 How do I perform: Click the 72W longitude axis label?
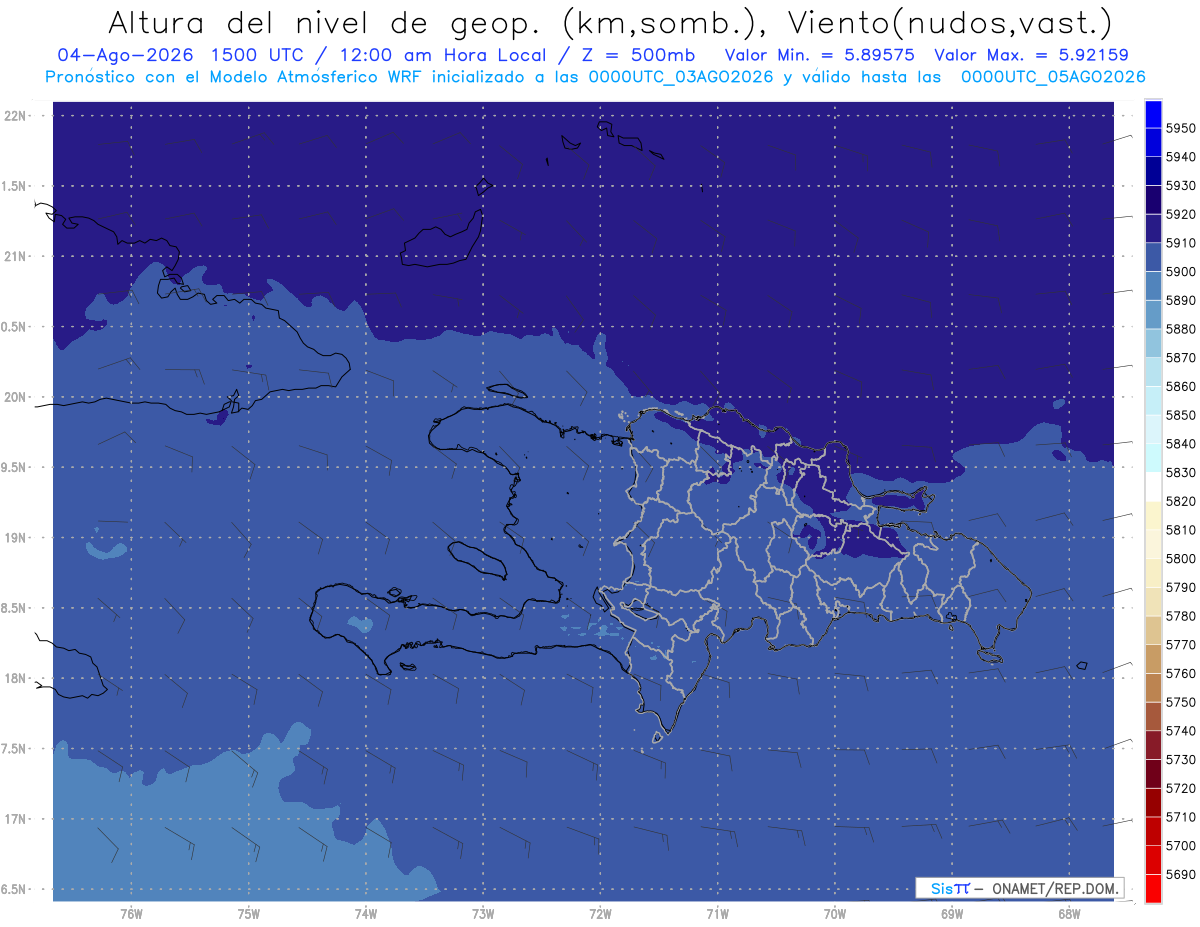coord(601,914)
